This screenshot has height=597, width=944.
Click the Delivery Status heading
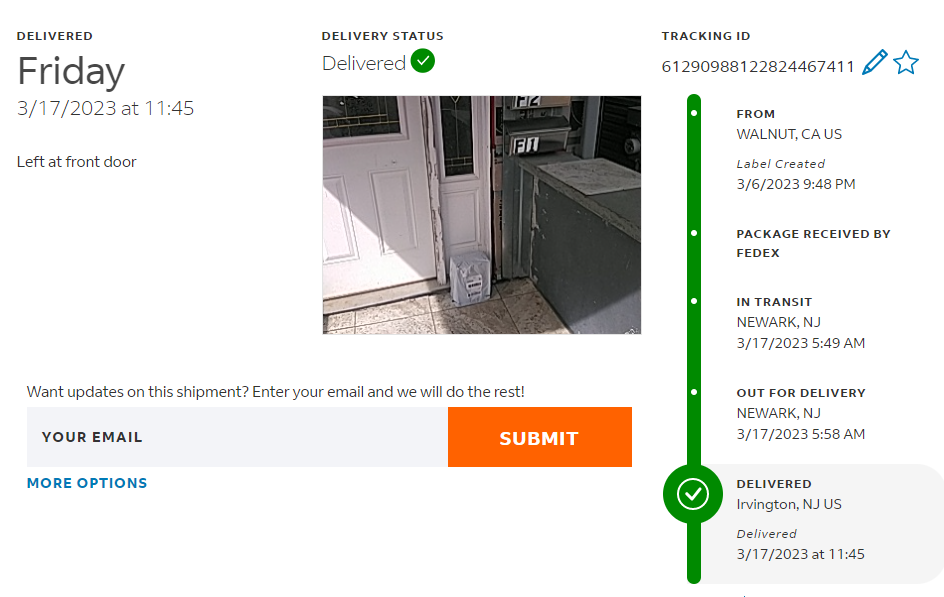pos(382,36)
